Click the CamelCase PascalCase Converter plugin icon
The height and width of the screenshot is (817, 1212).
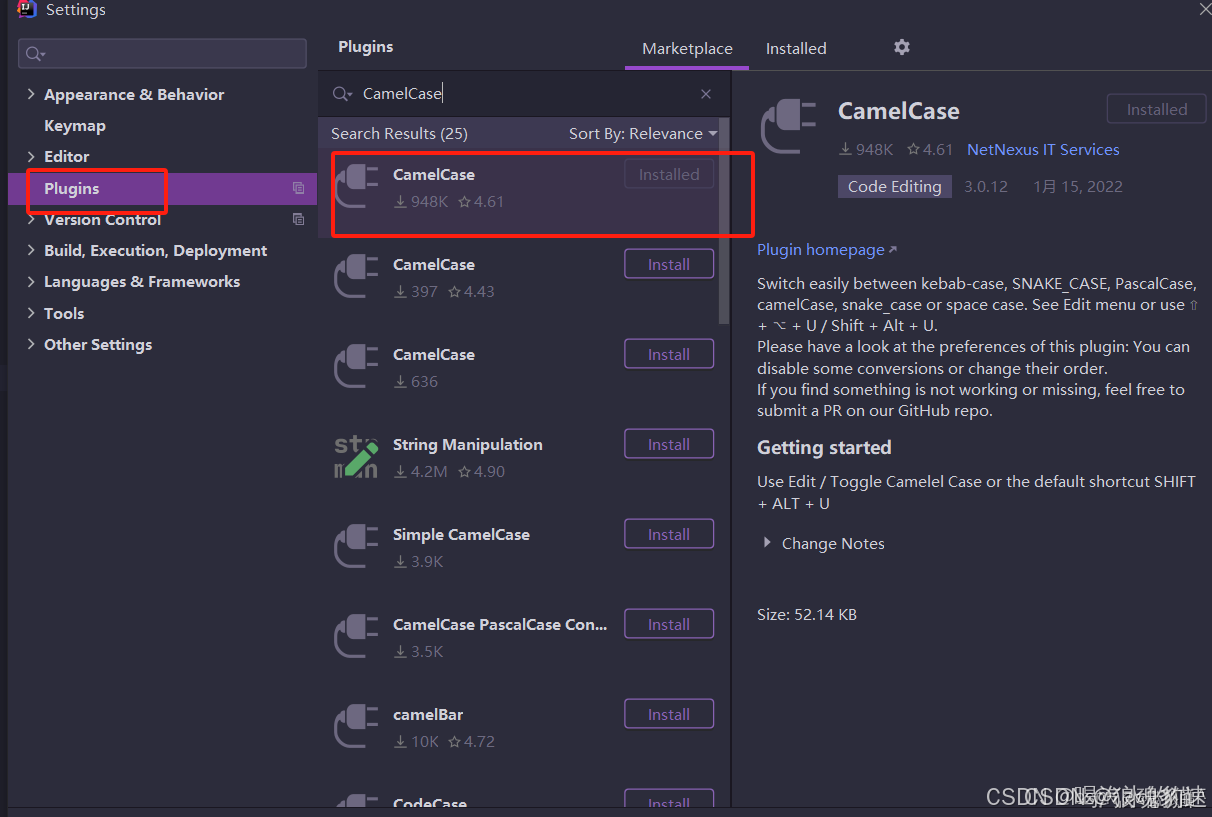point(356,636)
